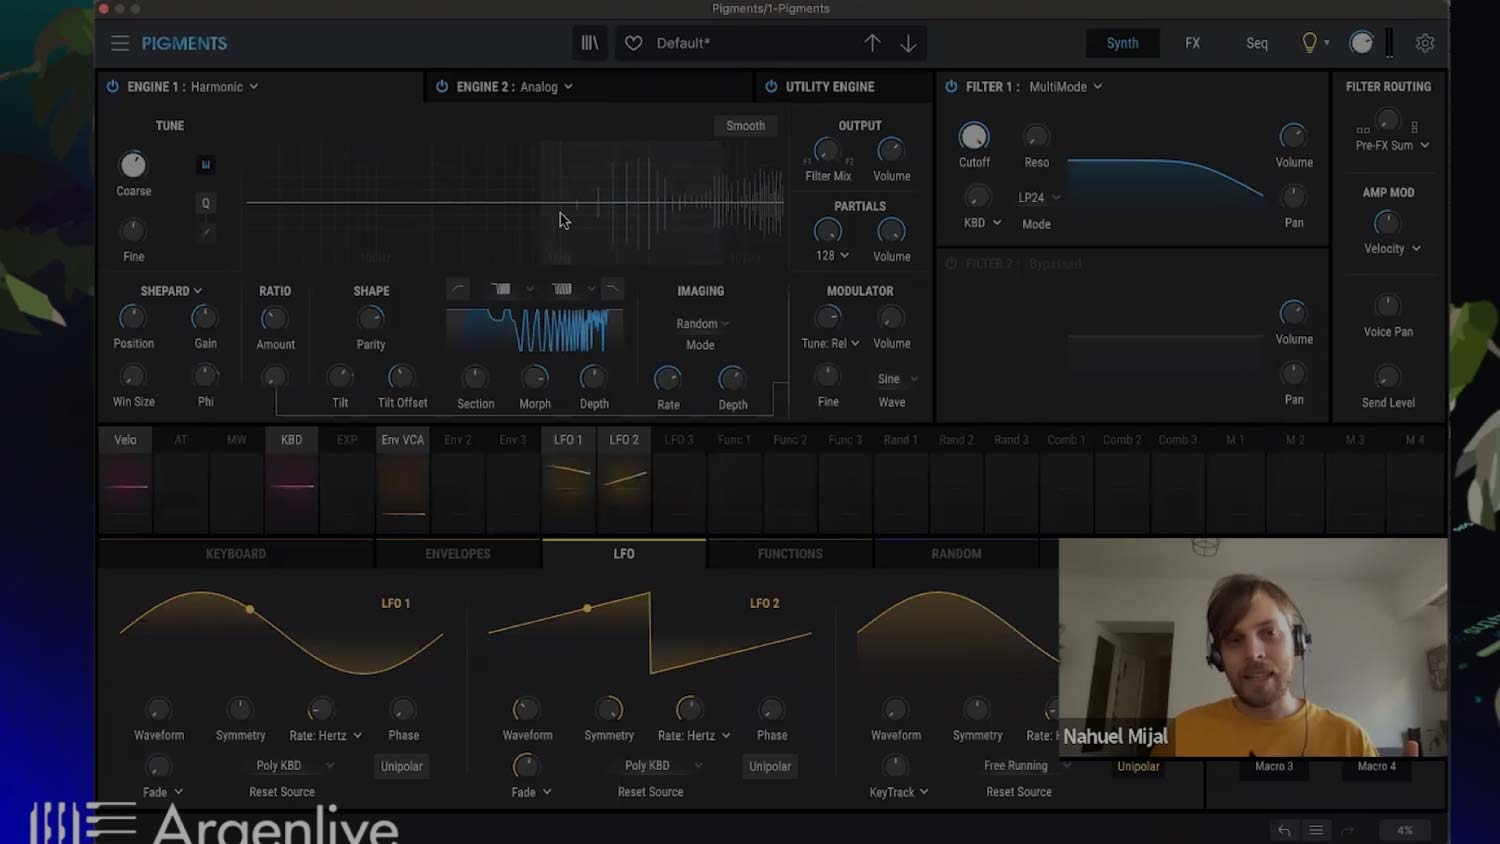
Task: Toggle LFO 2 Unipolar button
Action: coord(770,766)
